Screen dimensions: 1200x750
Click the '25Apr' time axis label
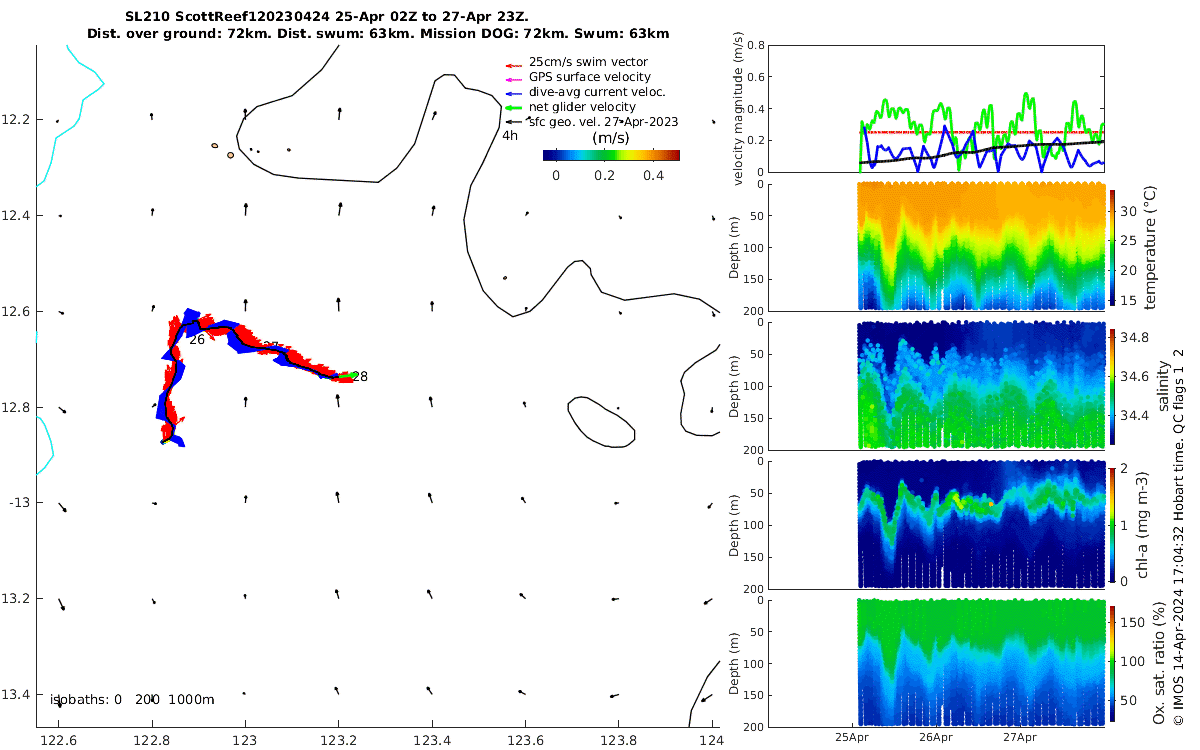click(852, 737)
